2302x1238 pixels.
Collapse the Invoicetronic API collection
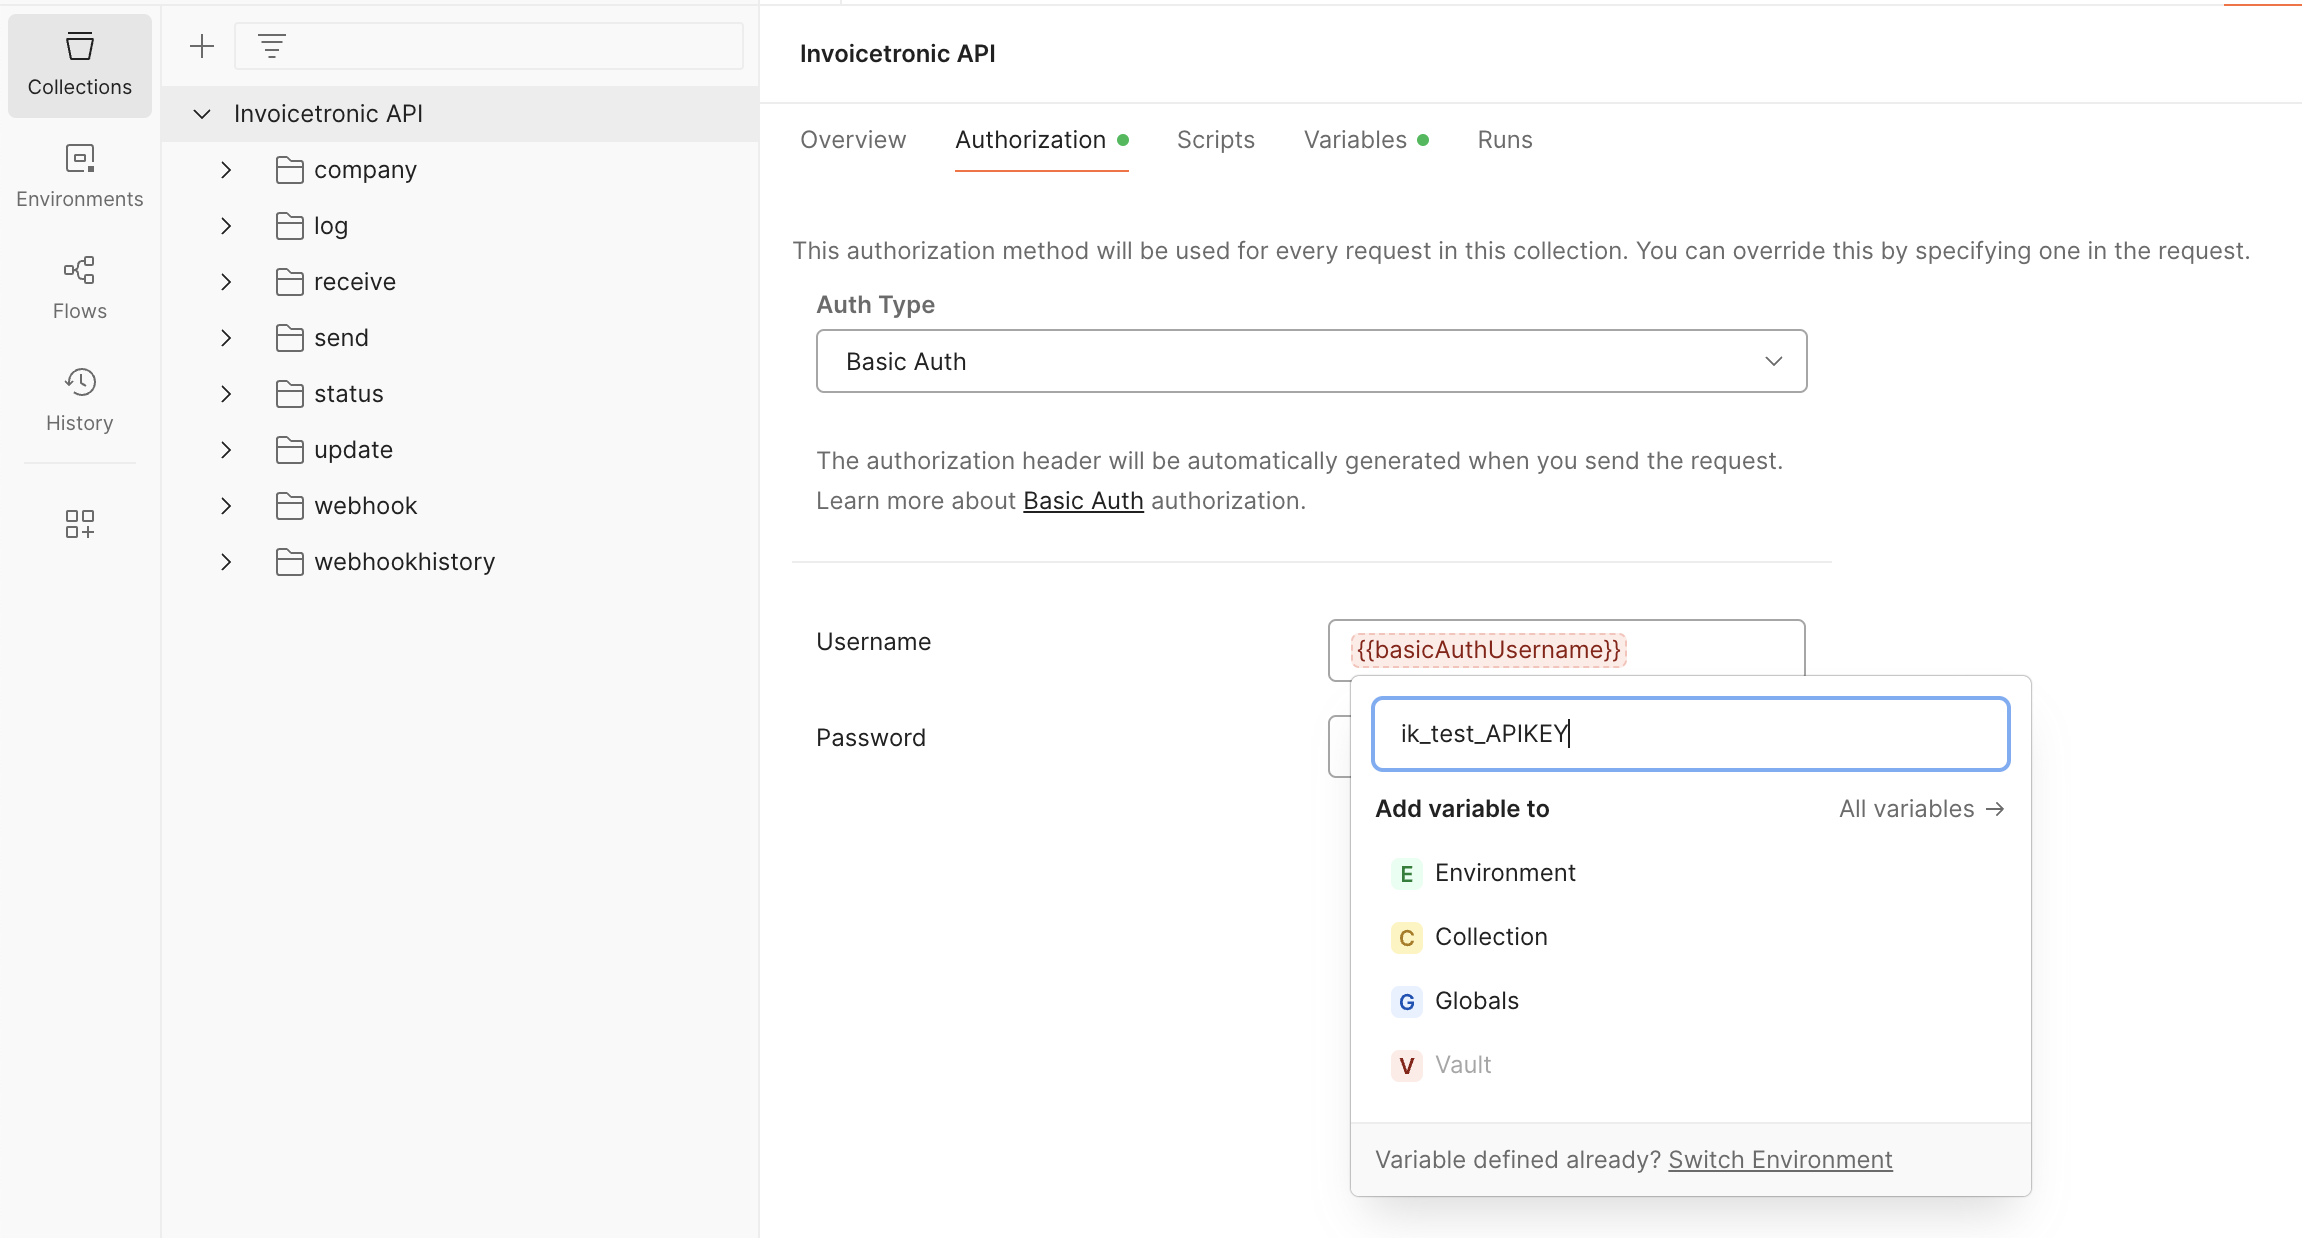tap(202, 114)
